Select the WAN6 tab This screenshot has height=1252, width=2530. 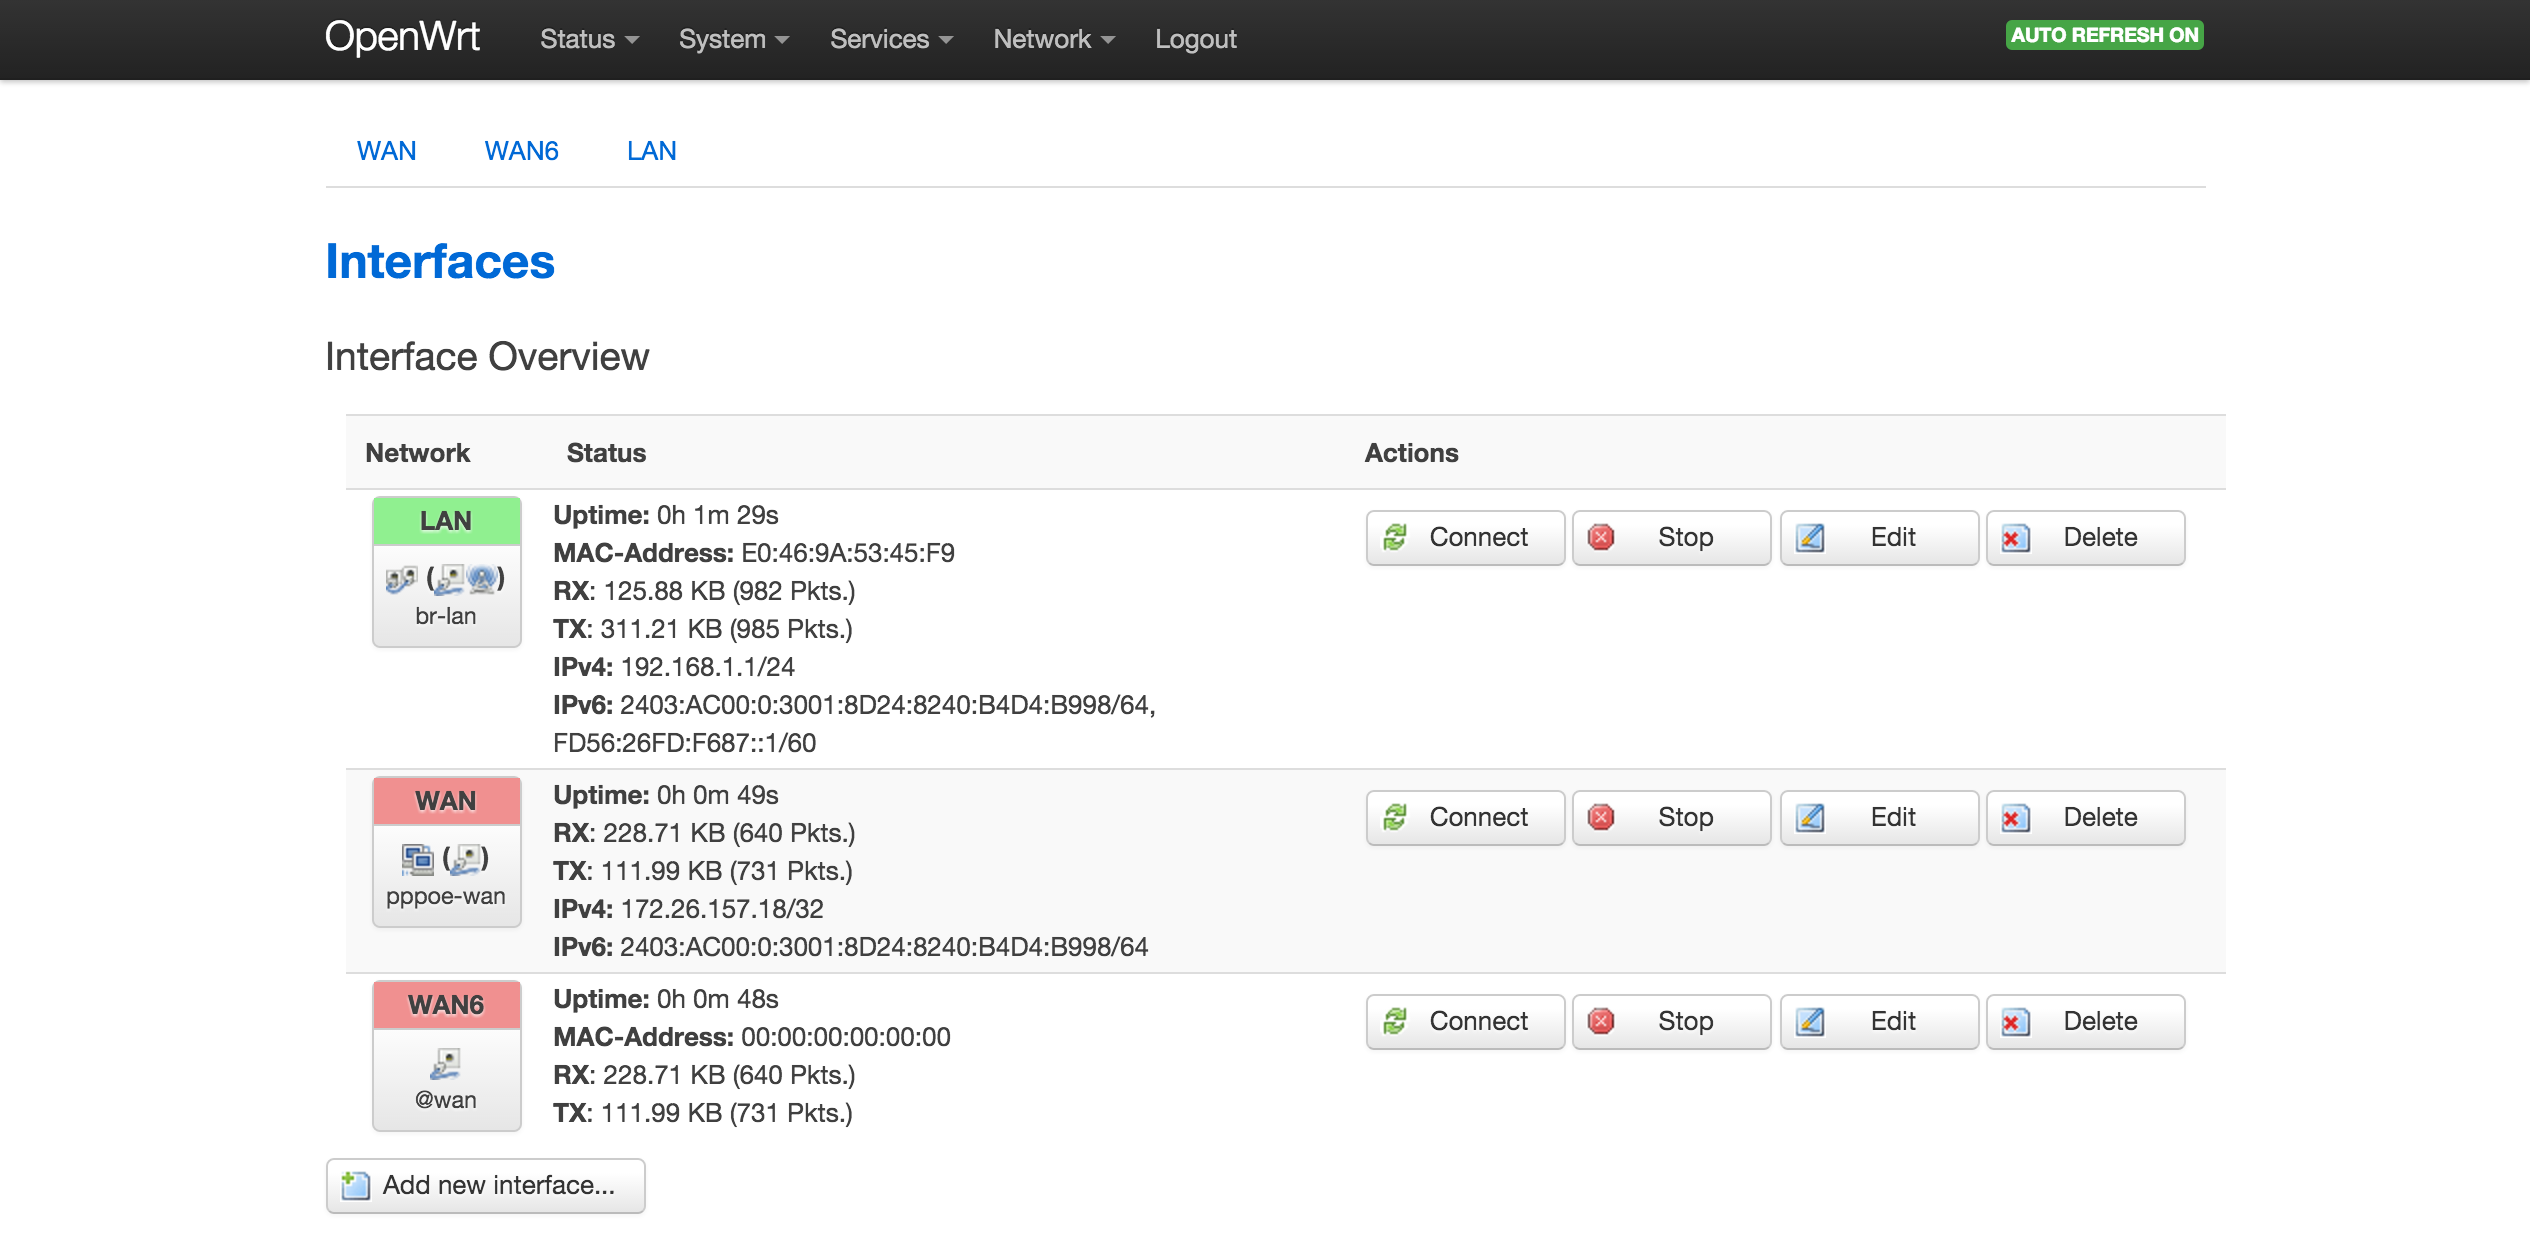521,150
